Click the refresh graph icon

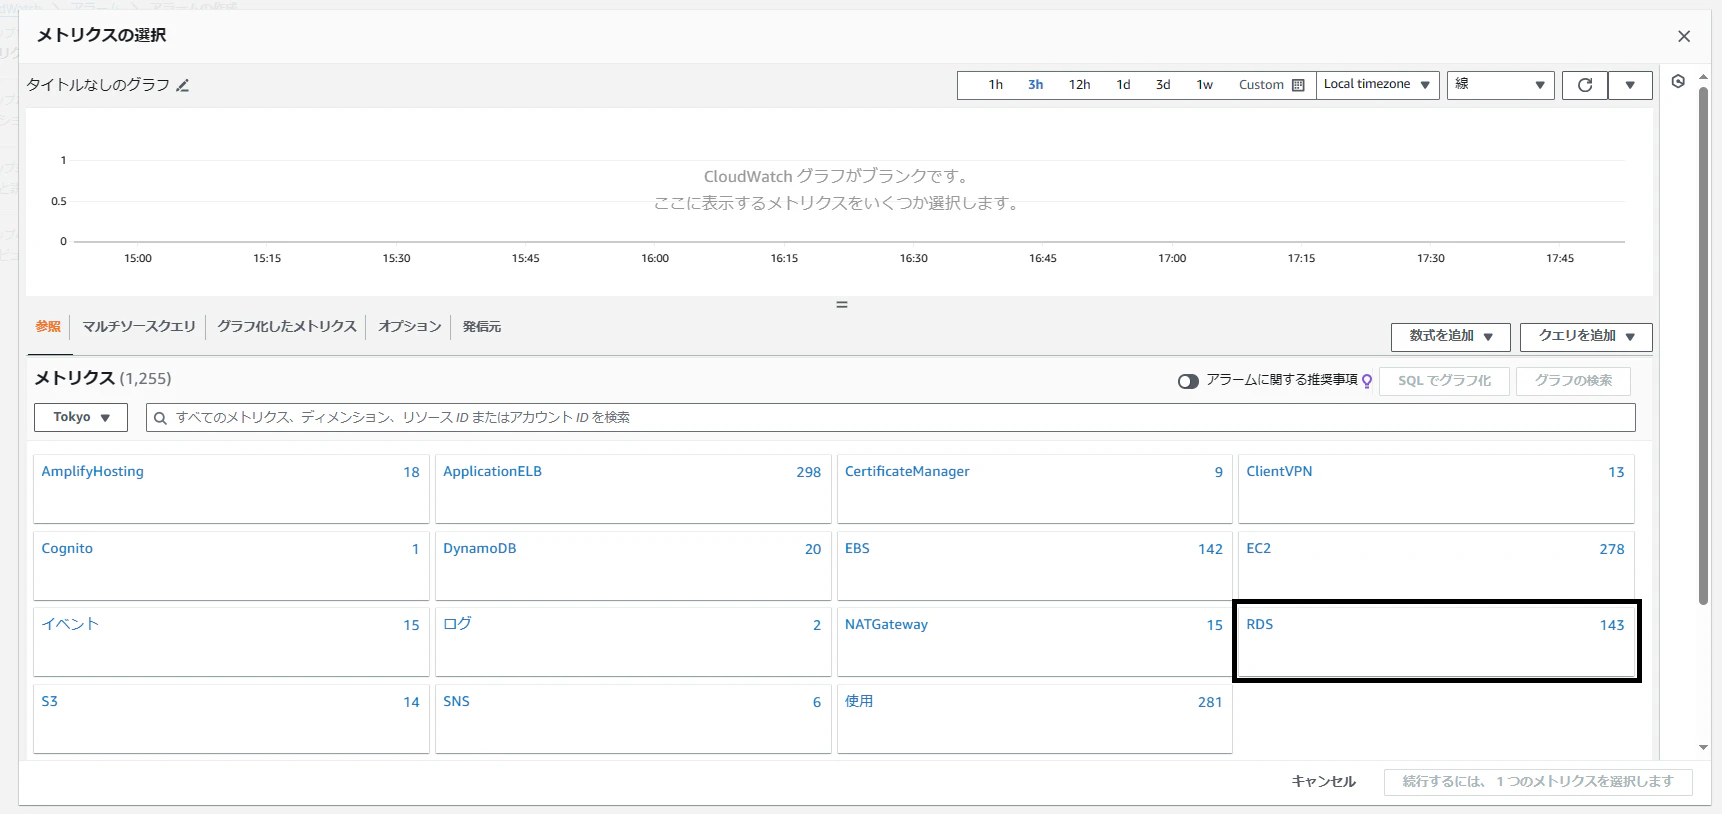1585,85
